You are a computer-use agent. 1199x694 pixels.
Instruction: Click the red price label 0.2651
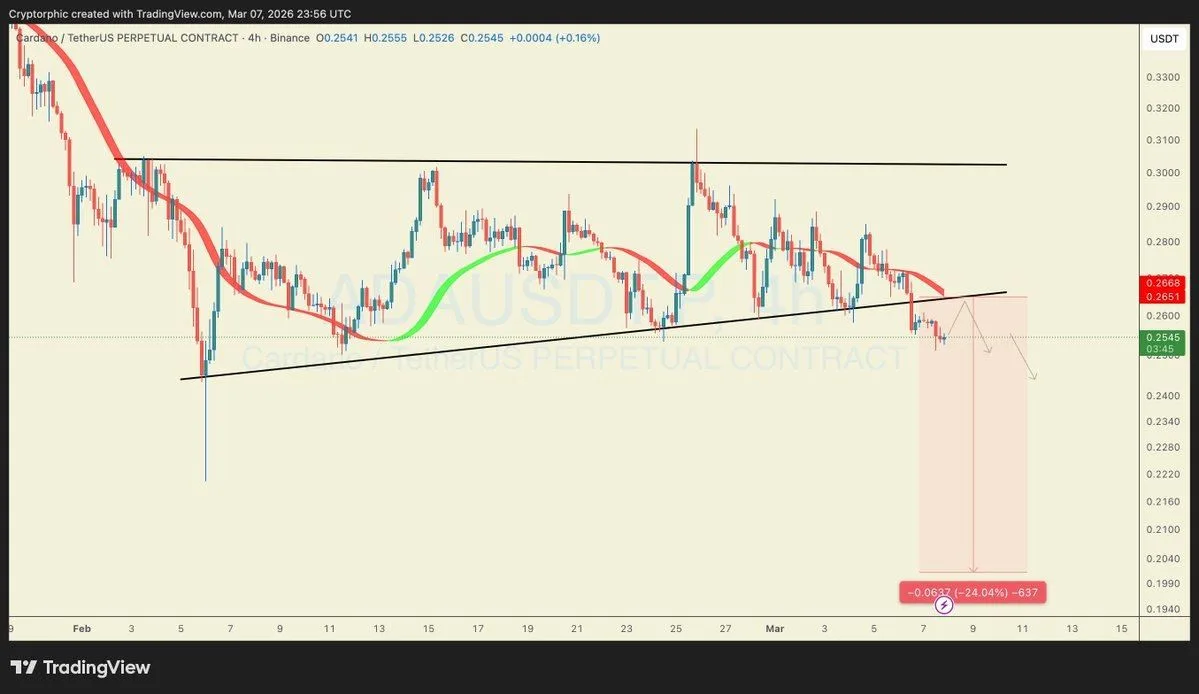pyautogui.click(x=1163, y=296)
